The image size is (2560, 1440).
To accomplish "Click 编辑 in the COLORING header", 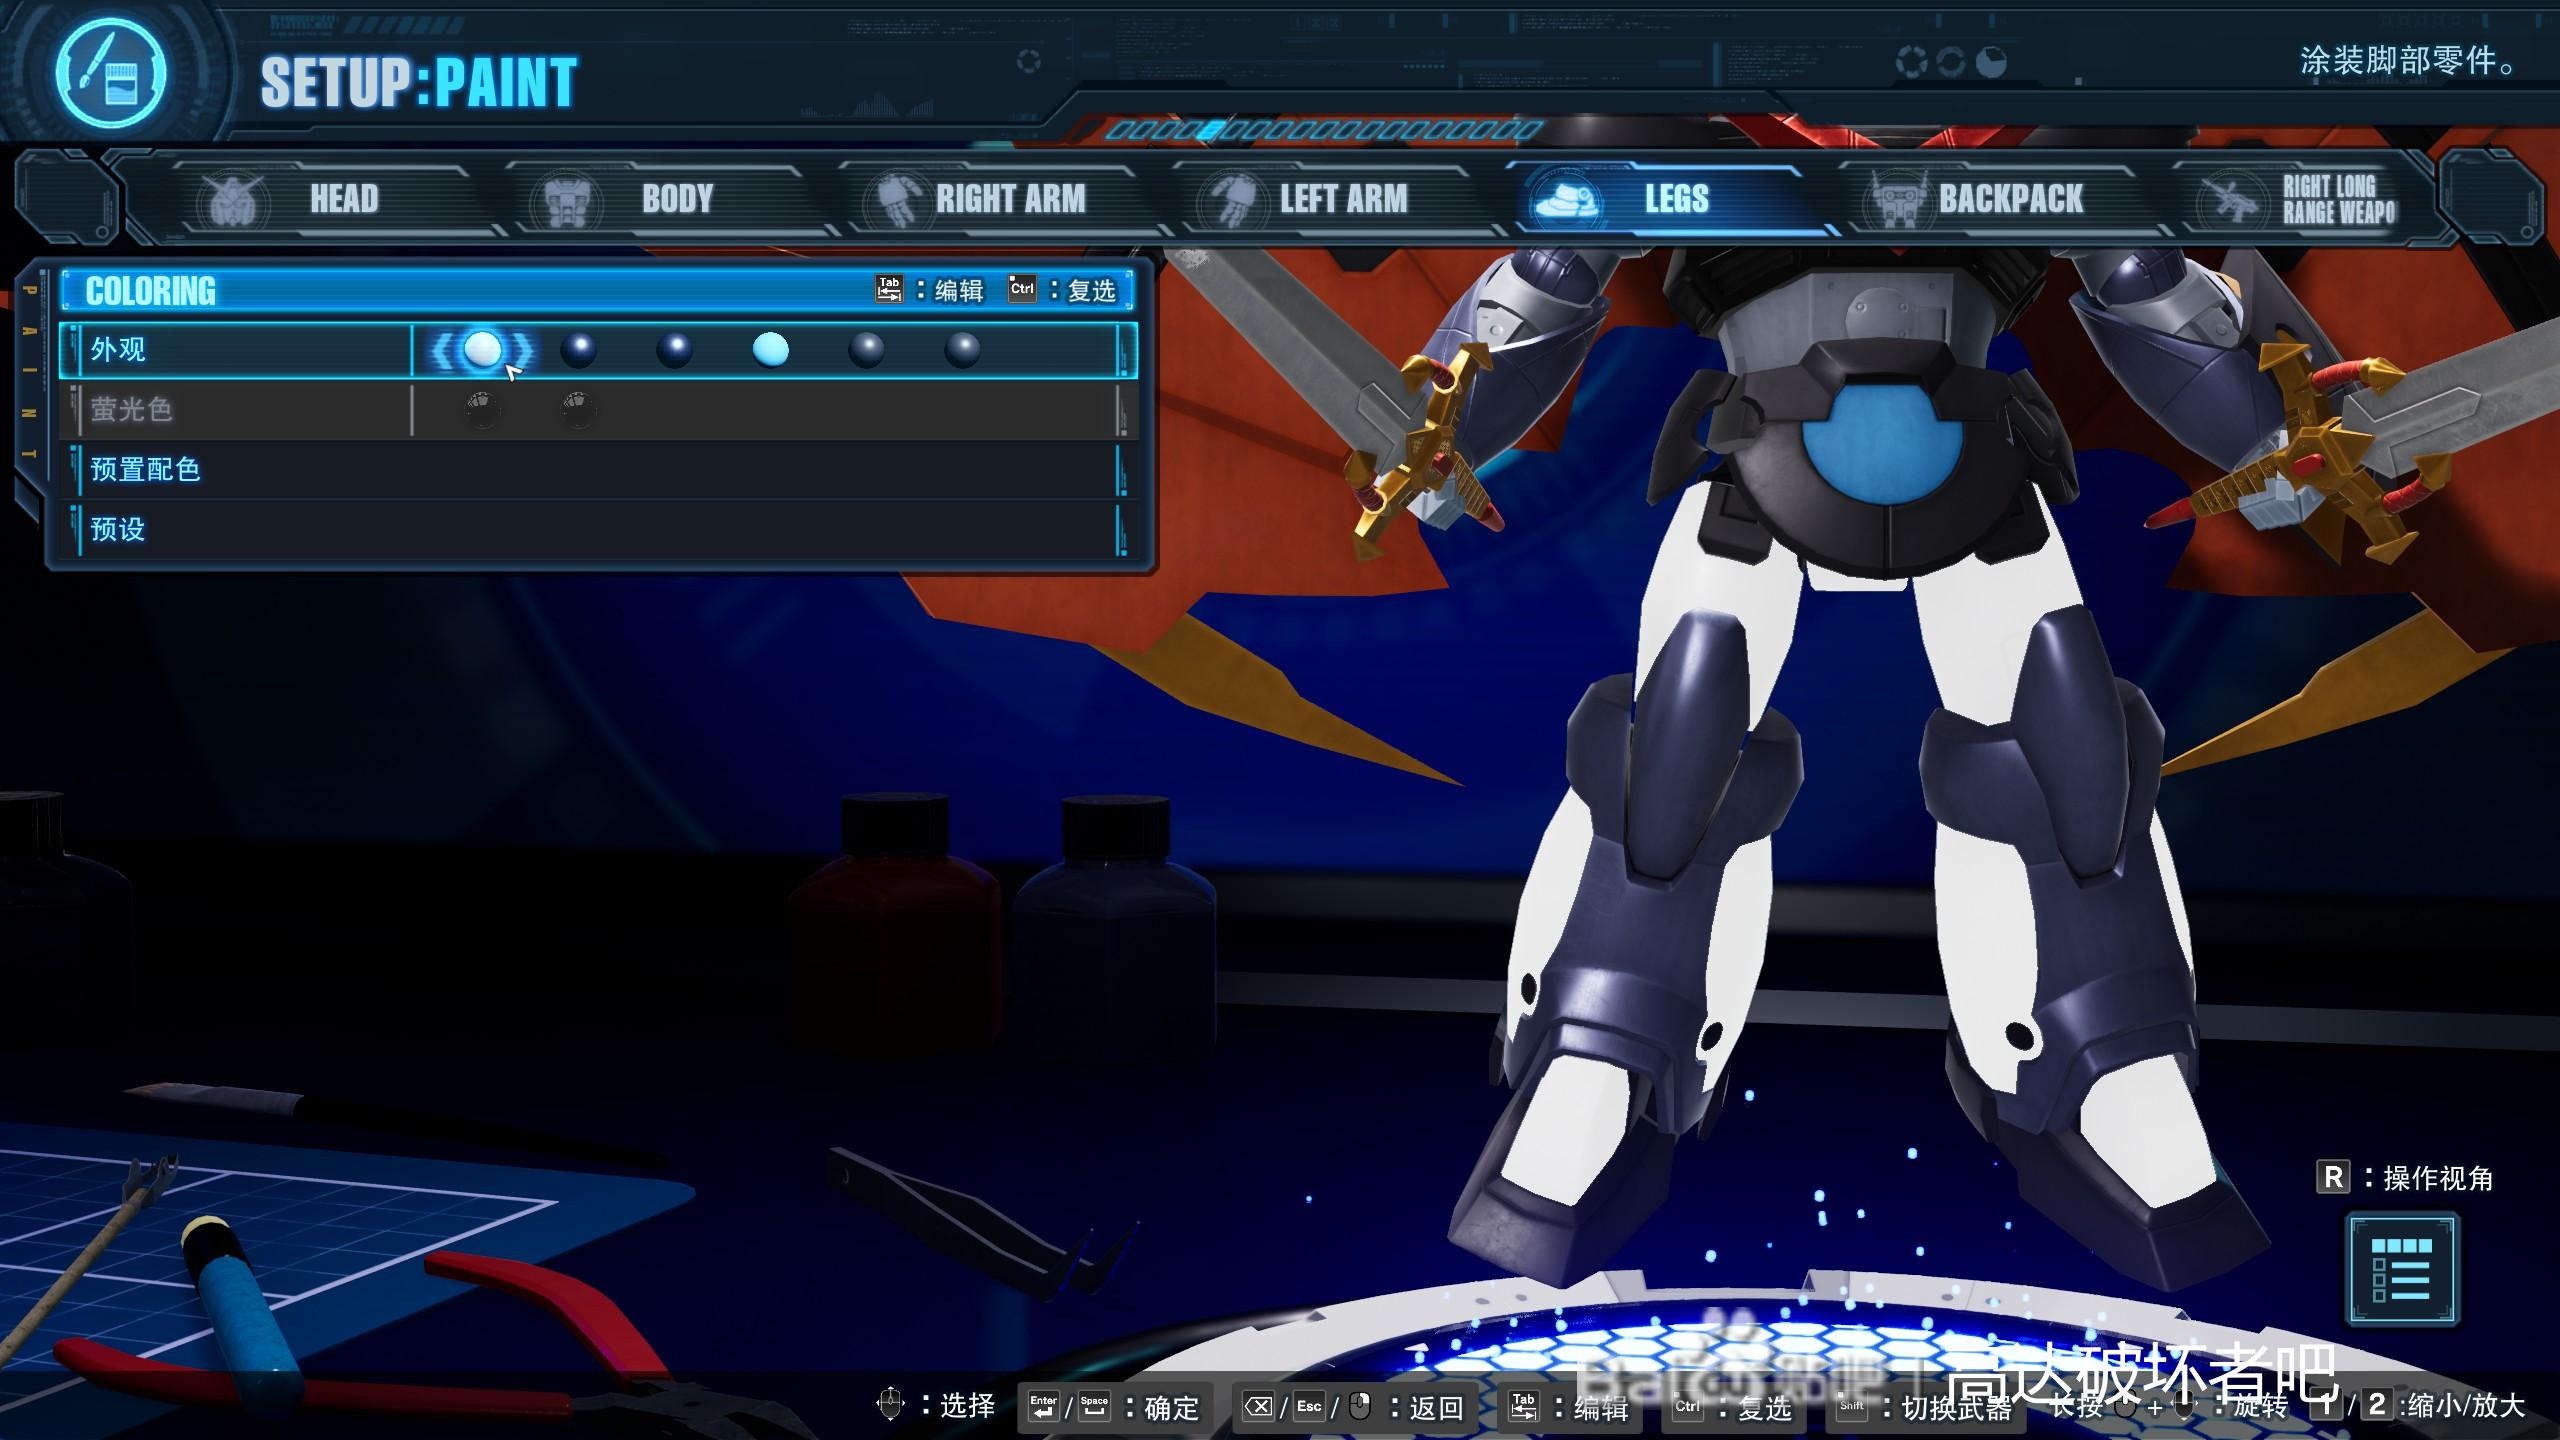I will coord(959,291).
